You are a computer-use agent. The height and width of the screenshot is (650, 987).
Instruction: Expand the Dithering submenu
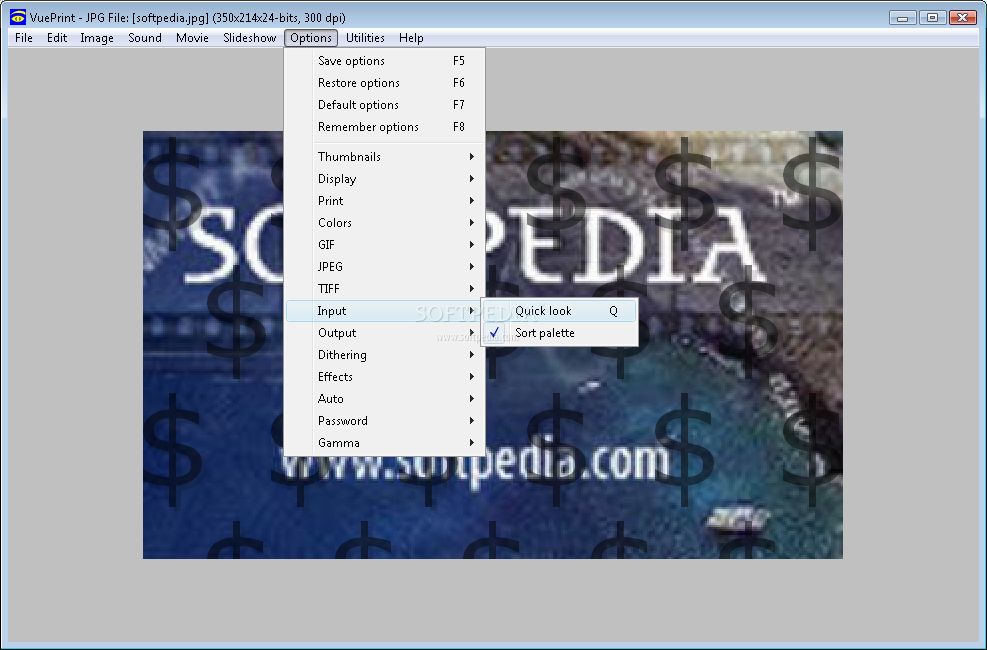385,355
